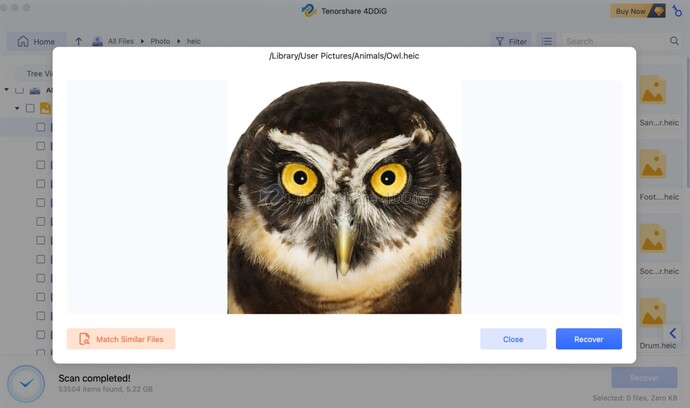Open the Filter dropdown

[510, 42]
